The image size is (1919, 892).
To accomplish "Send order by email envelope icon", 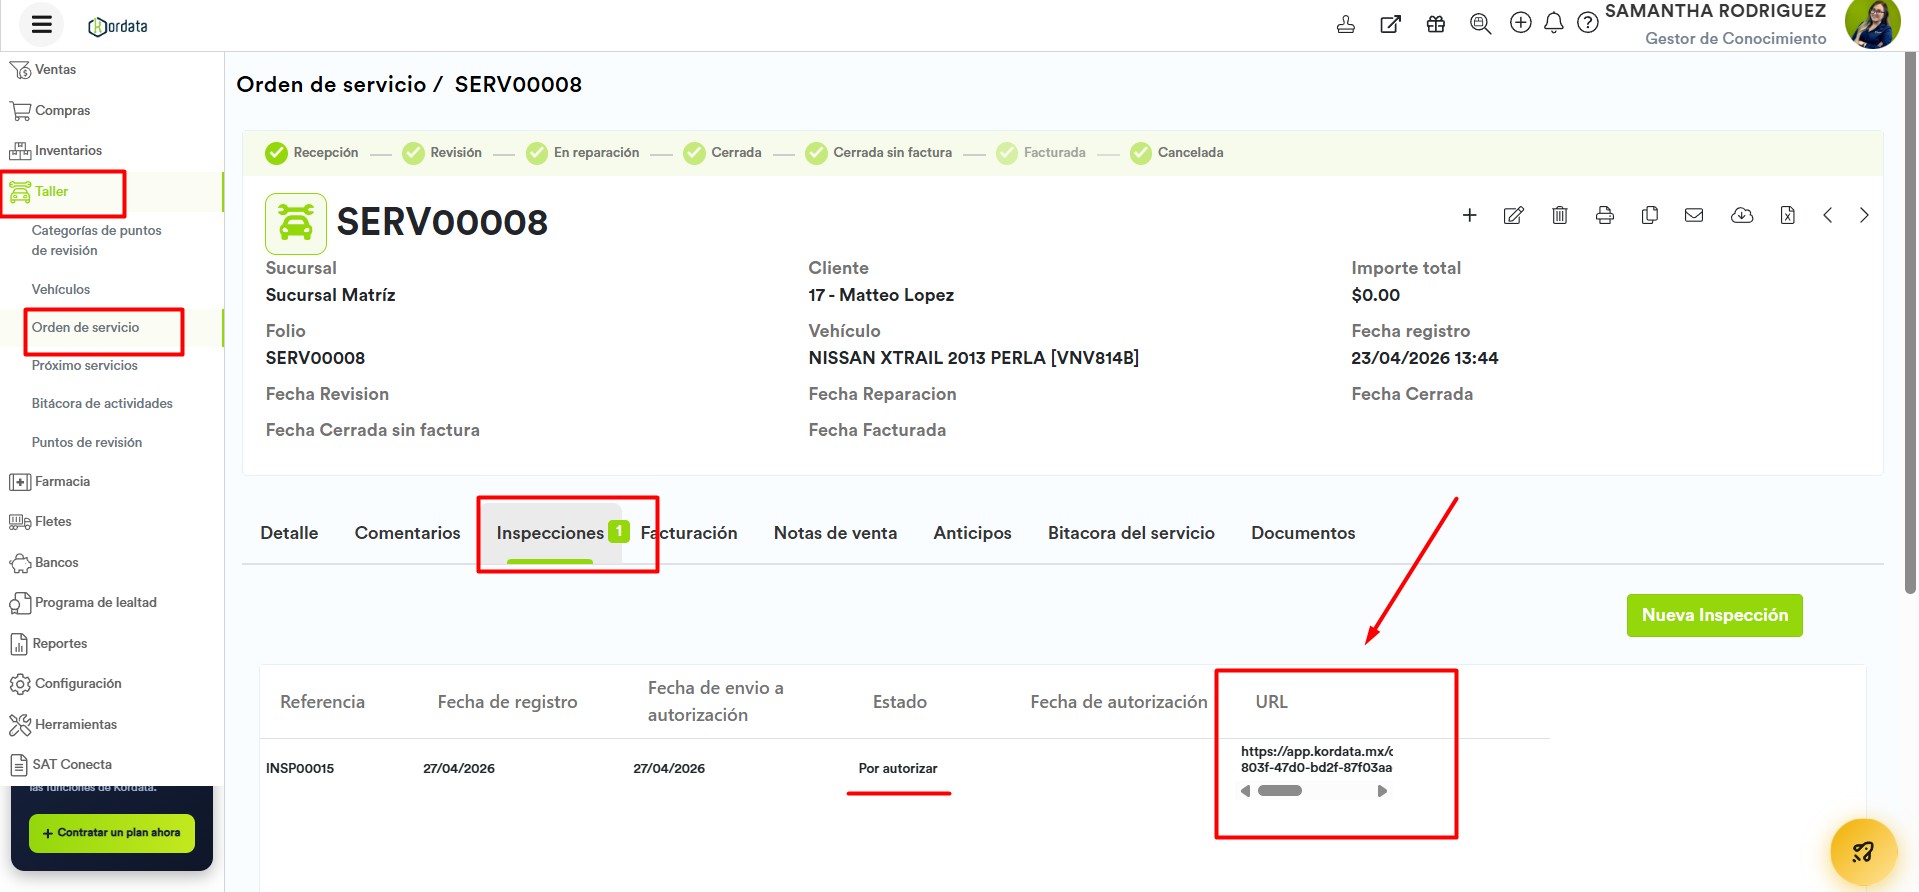I will point(1694,215).
